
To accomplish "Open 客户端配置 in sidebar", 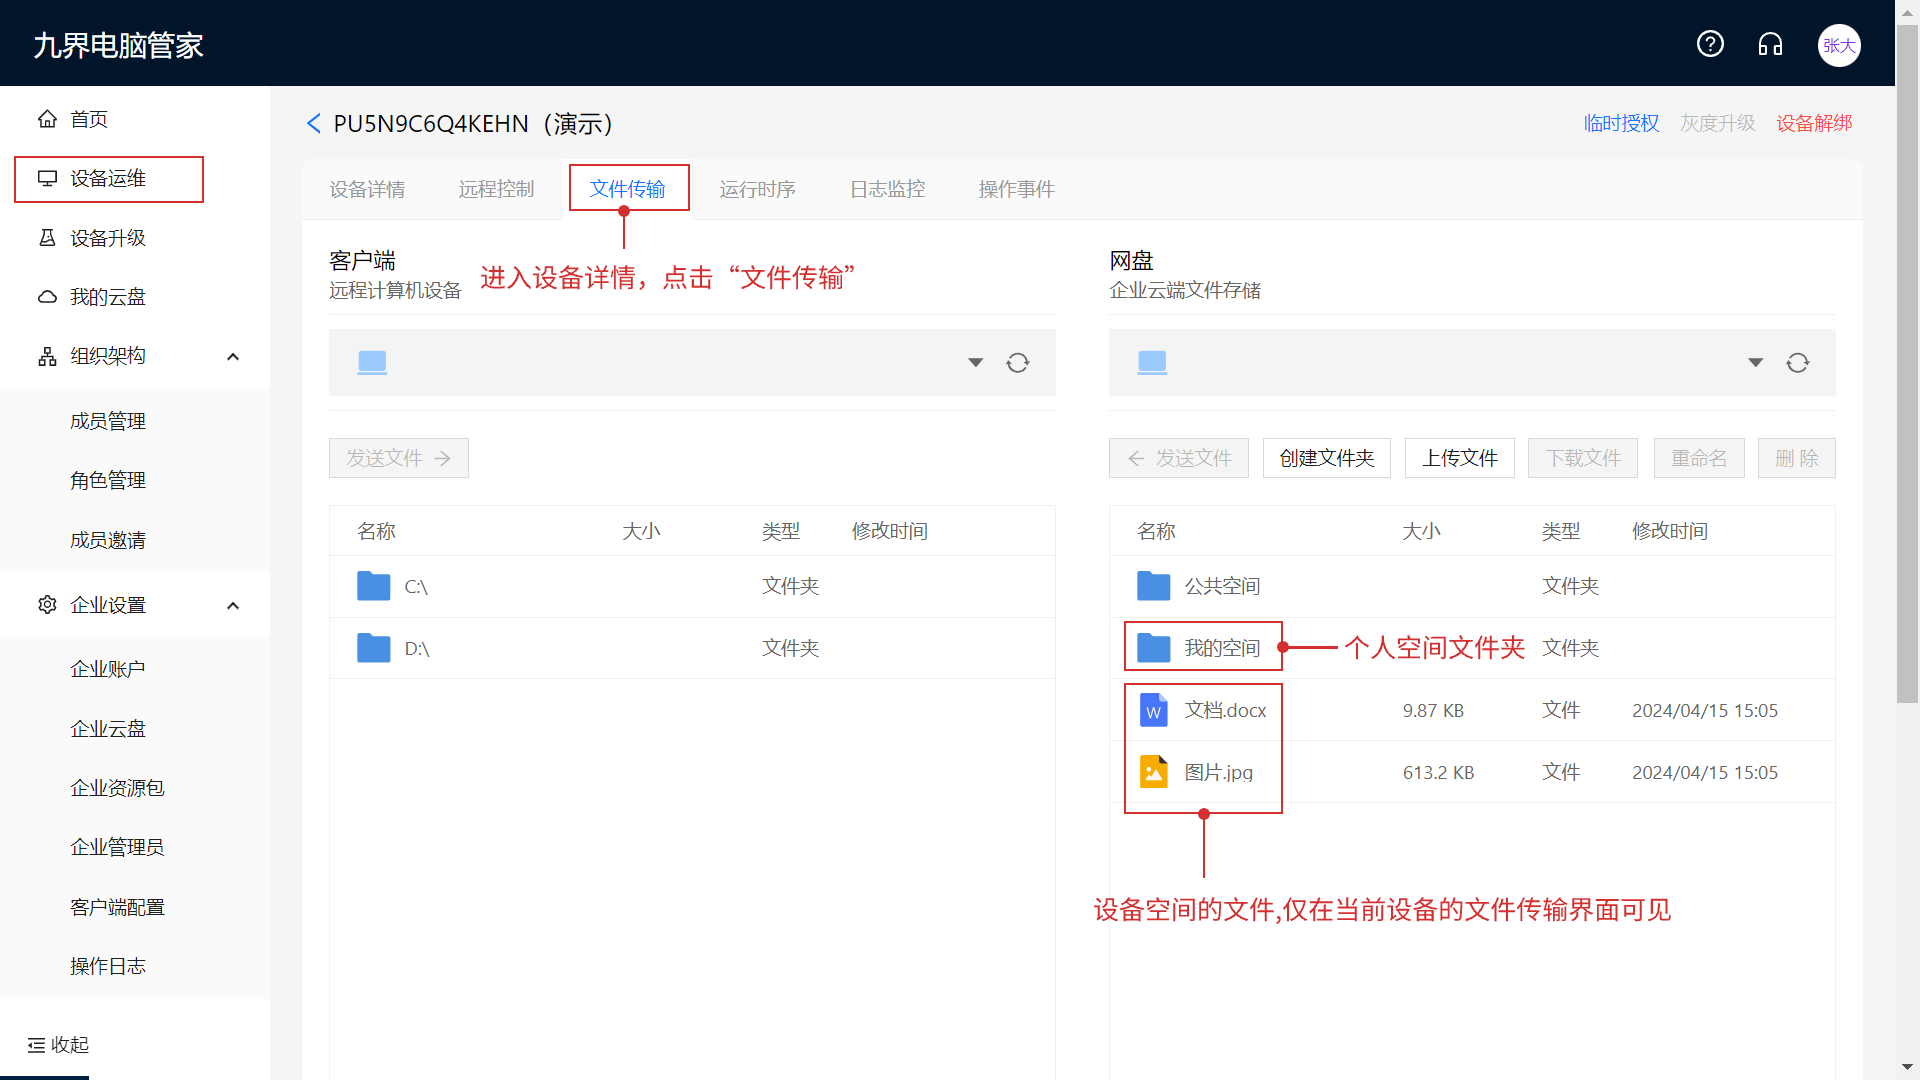I will coord(117,907).
